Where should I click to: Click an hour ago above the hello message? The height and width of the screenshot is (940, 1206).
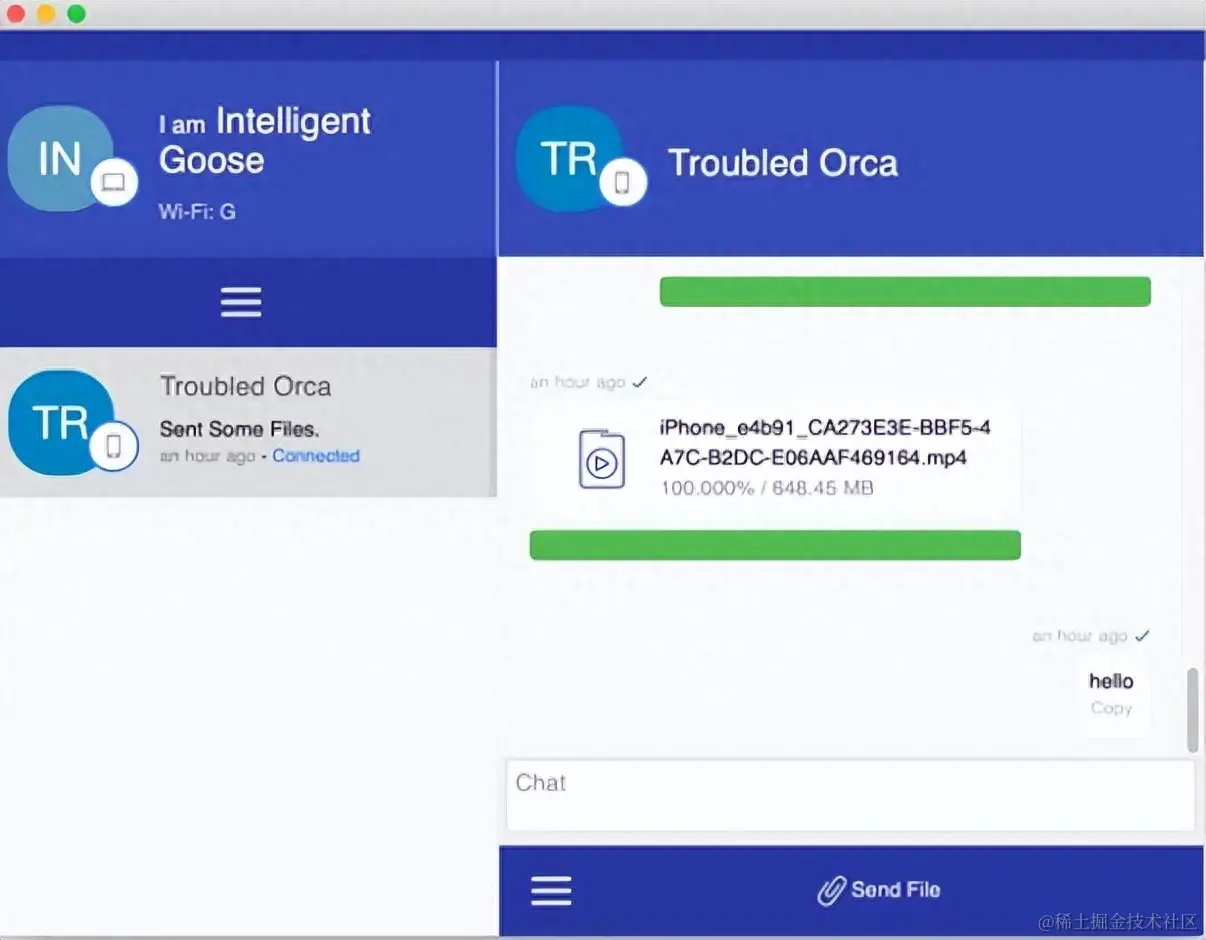pyautogui.click(x=1080, y=636)
